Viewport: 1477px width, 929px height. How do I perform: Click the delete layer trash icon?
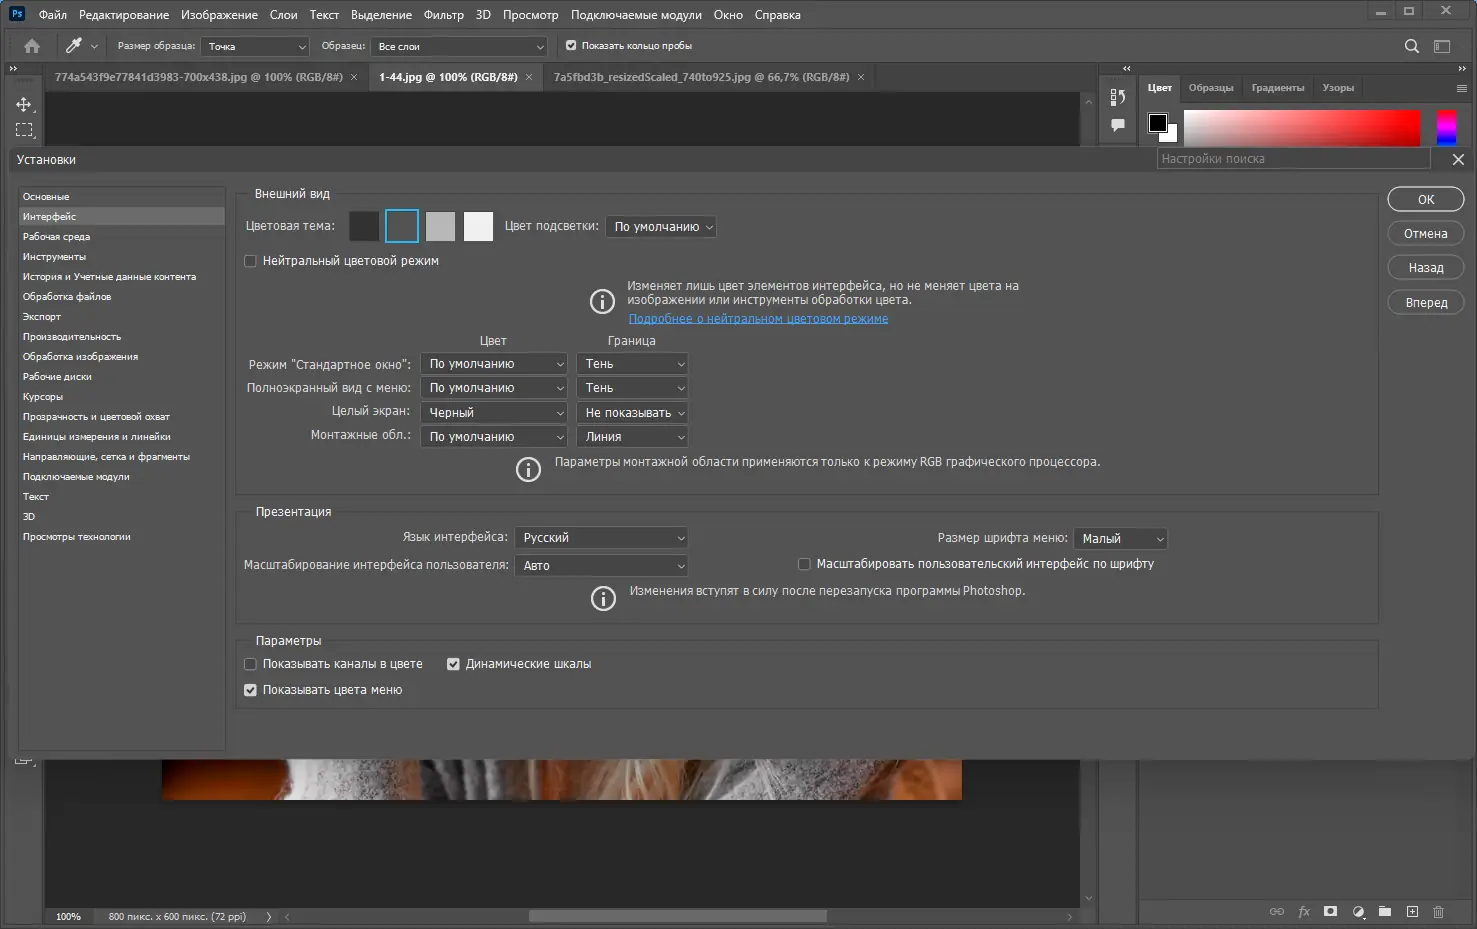coord(1438,912)
